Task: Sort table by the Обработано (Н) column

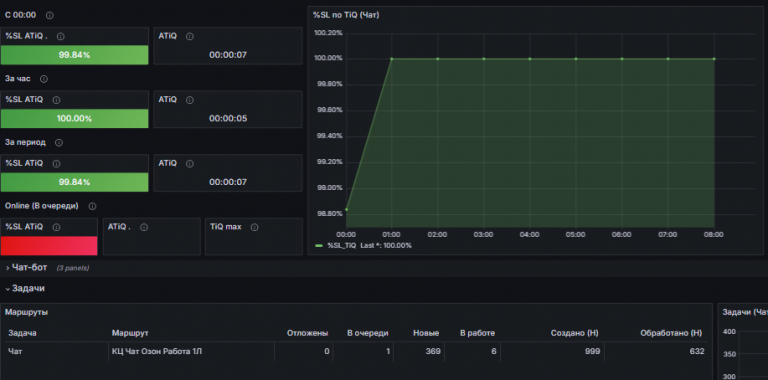Action: [671, 333]
